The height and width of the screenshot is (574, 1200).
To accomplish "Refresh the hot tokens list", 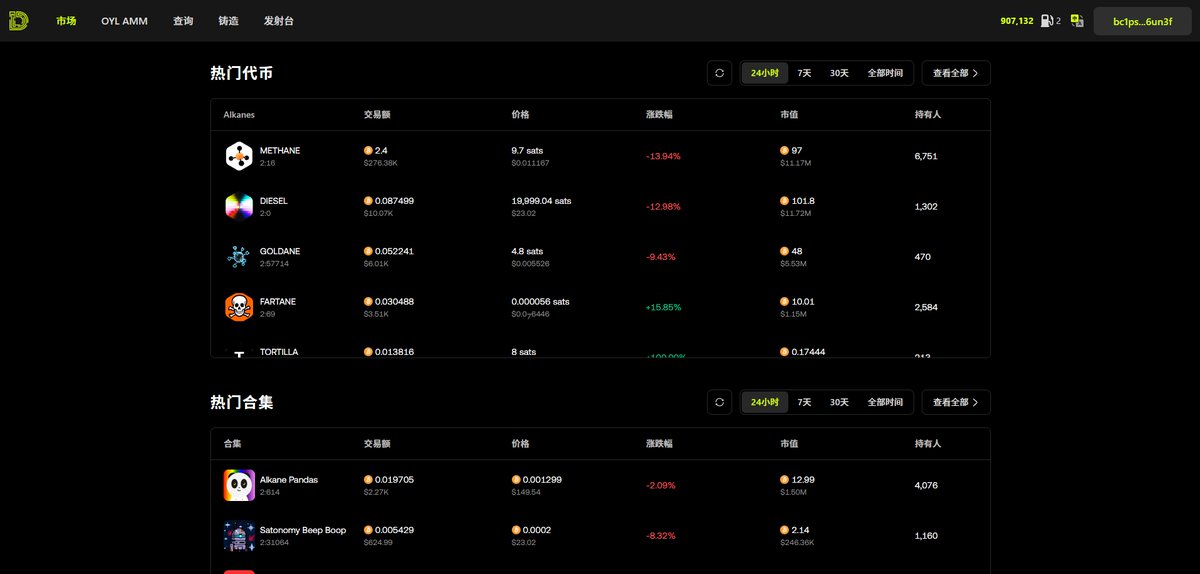I will pos(719,73).
